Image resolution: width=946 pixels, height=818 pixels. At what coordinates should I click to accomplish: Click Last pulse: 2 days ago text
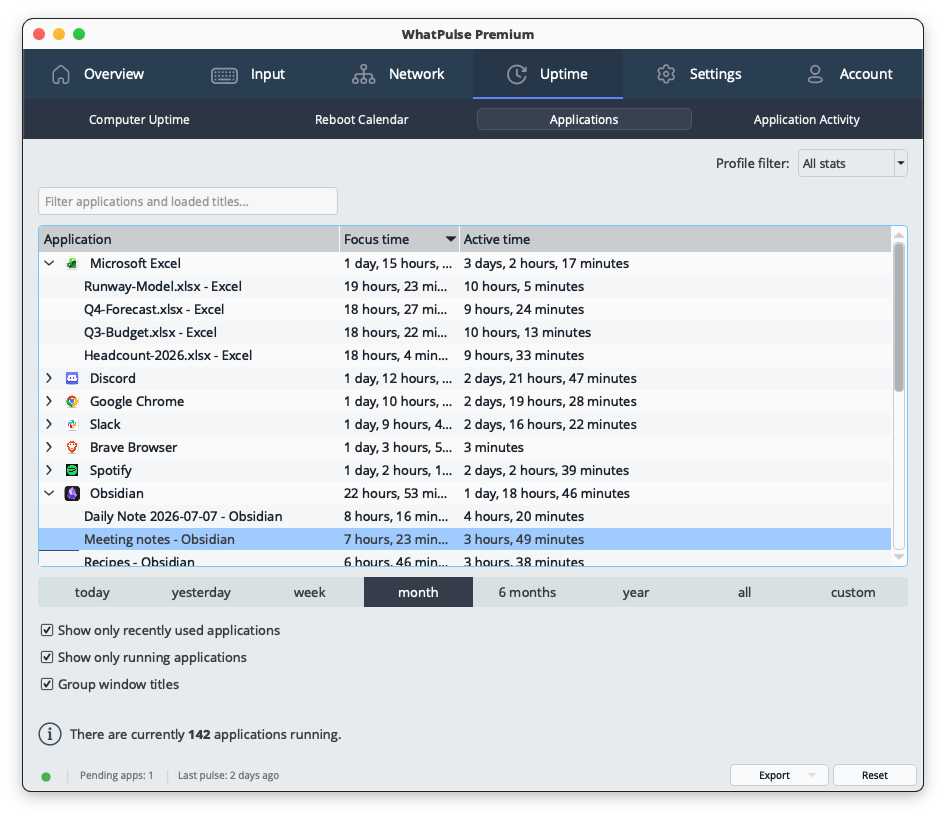tap(228, 775)
